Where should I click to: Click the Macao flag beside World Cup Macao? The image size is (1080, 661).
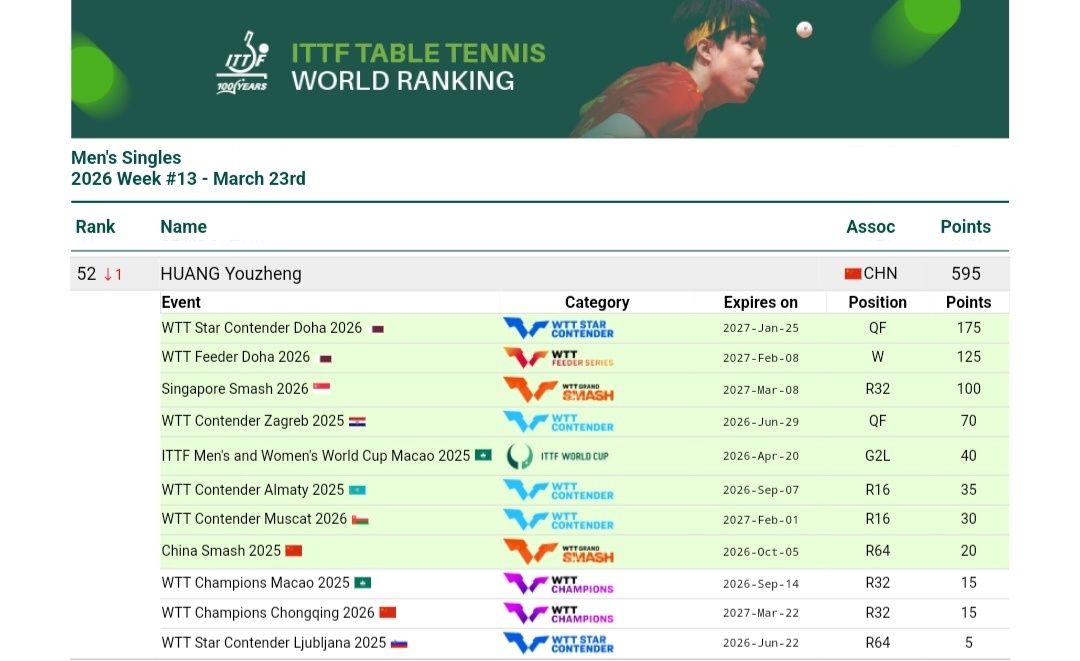click(x=484, y=455)
